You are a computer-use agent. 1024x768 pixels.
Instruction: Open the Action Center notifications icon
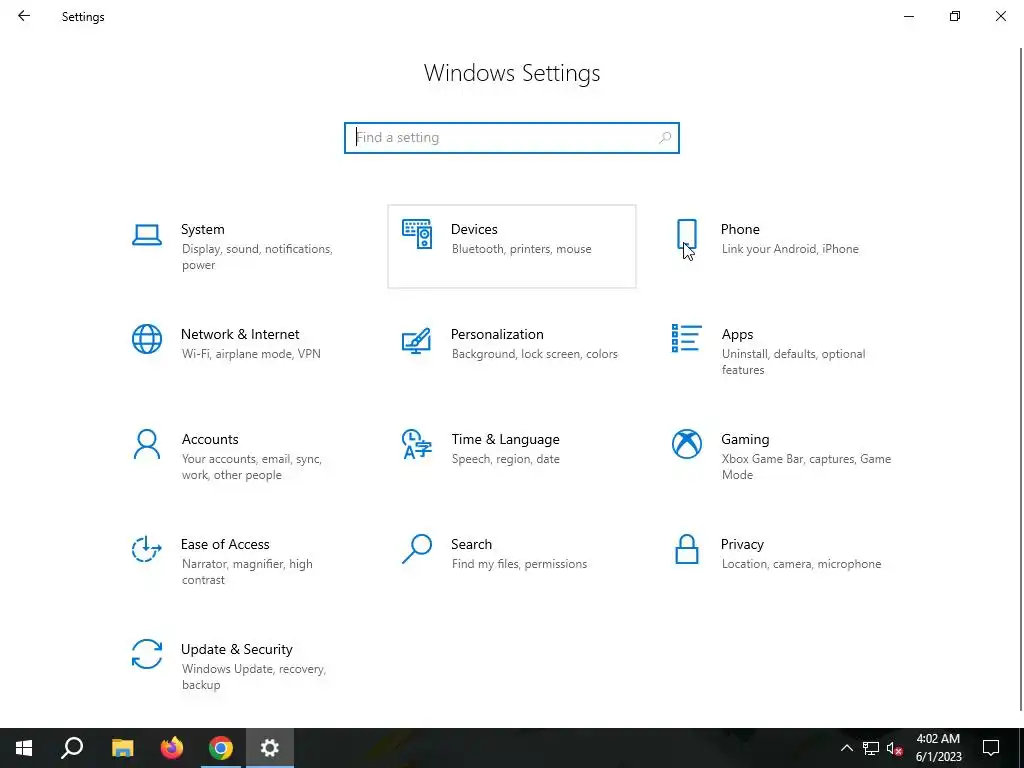click(991, 748)
